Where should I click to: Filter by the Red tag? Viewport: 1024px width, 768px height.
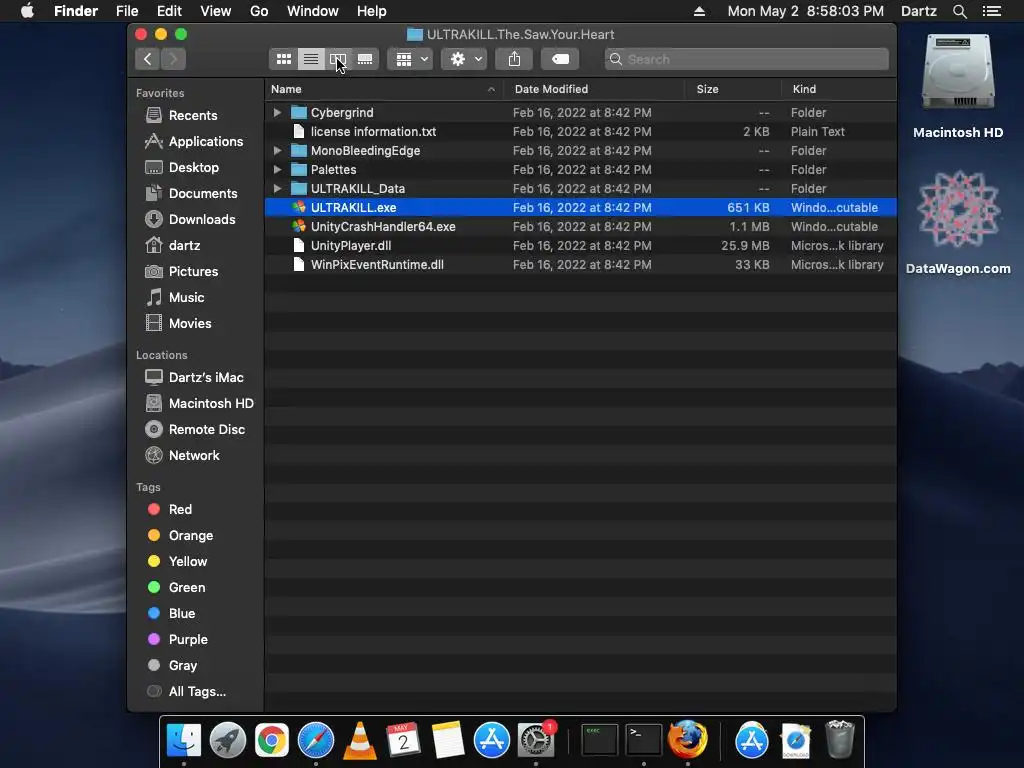coord(180,509)
